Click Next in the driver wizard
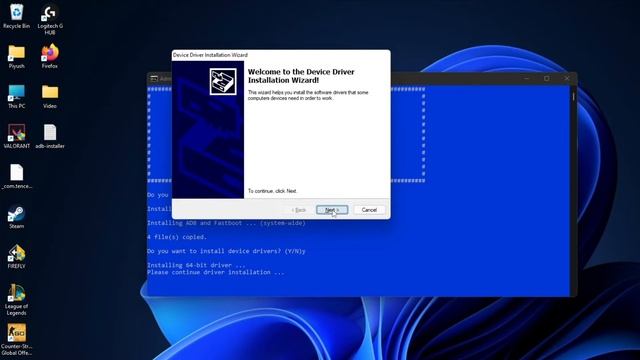 [332, 210]
